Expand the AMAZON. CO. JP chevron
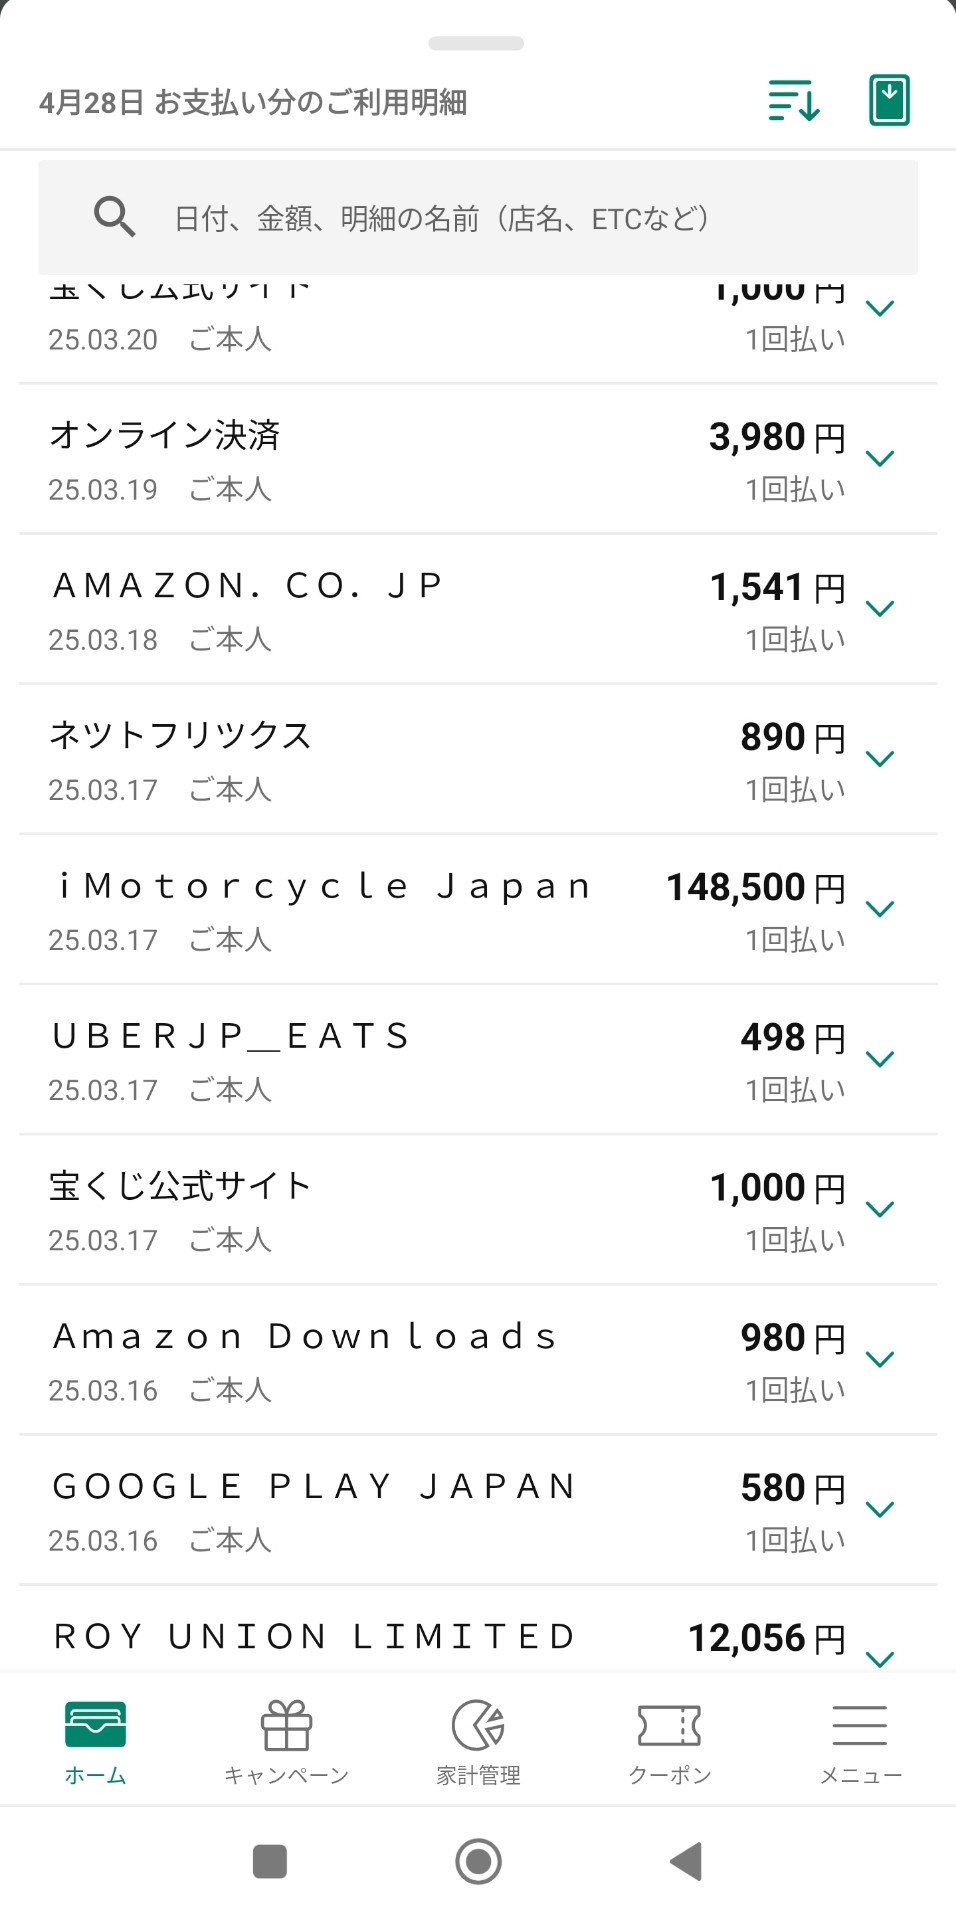Screen dimensions: 956x1920 [x=879, y=609]
